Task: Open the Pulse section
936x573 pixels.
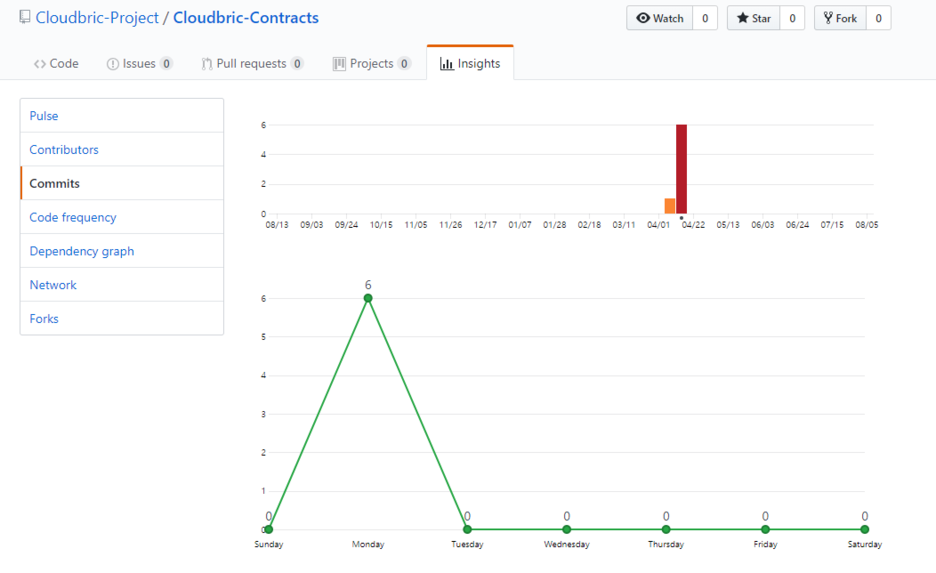Action: pos(122,116)
